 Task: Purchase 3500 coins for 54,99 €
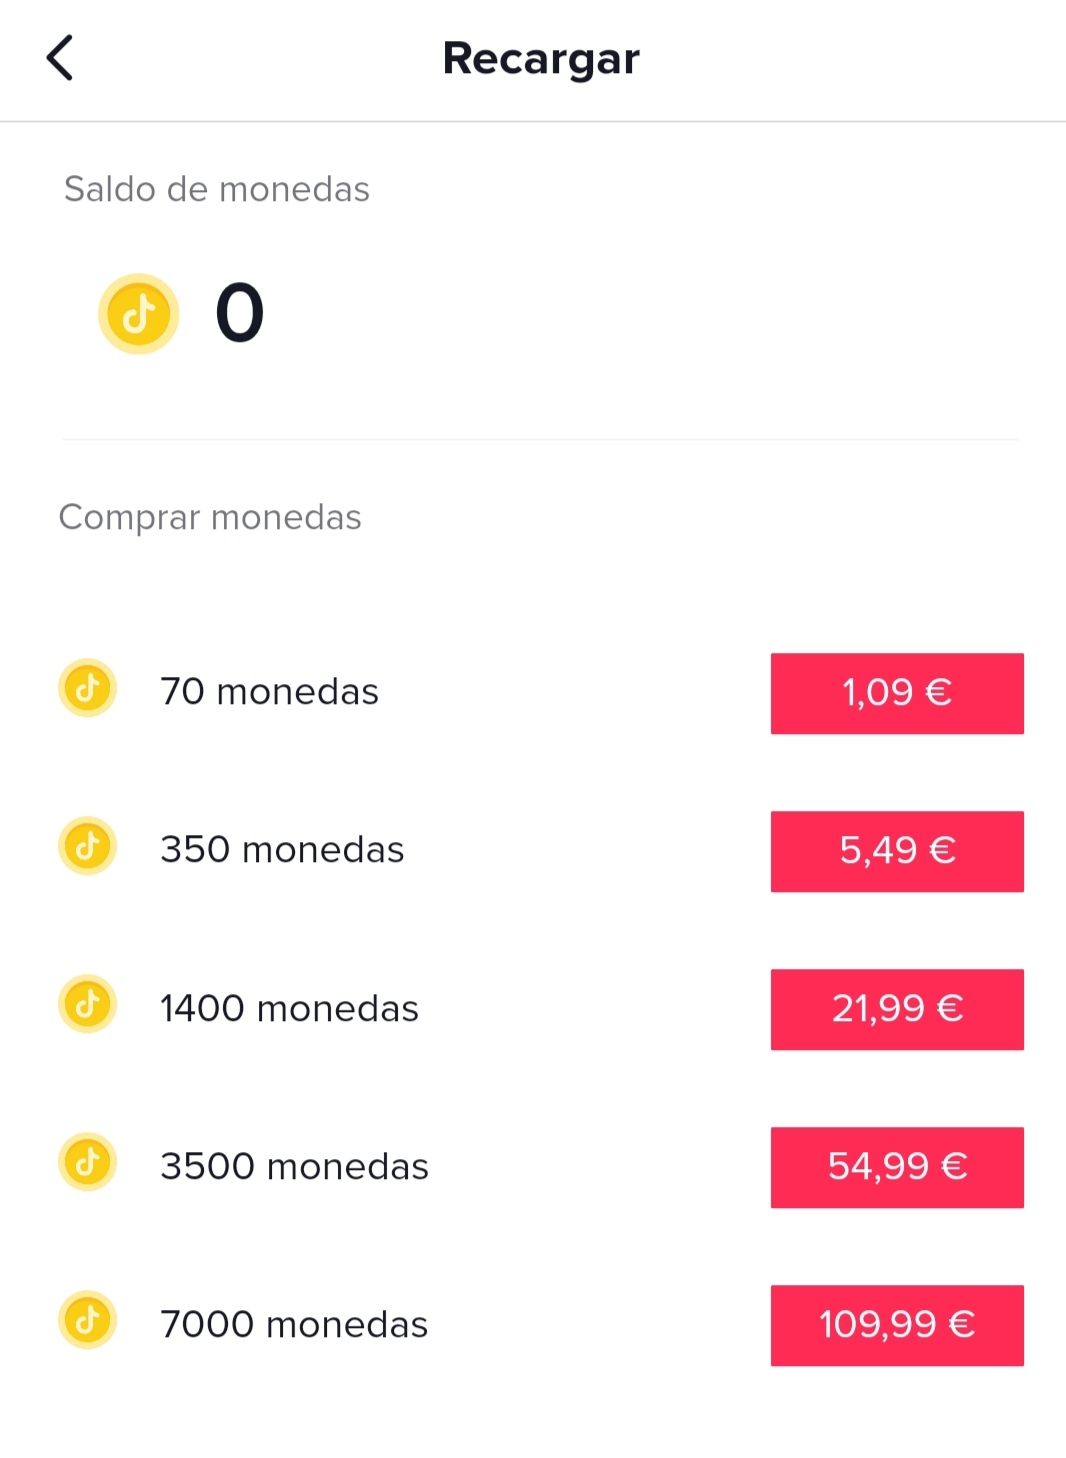click(897, 1167)
